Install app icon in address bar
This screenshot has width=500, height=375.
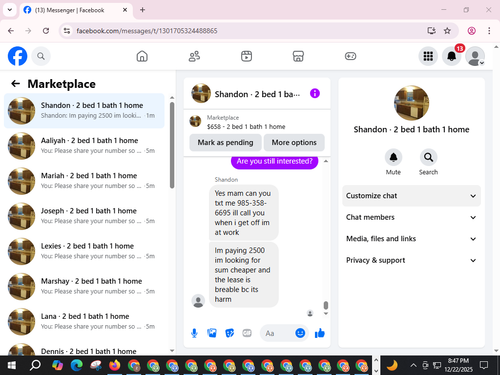click(431, 31)
